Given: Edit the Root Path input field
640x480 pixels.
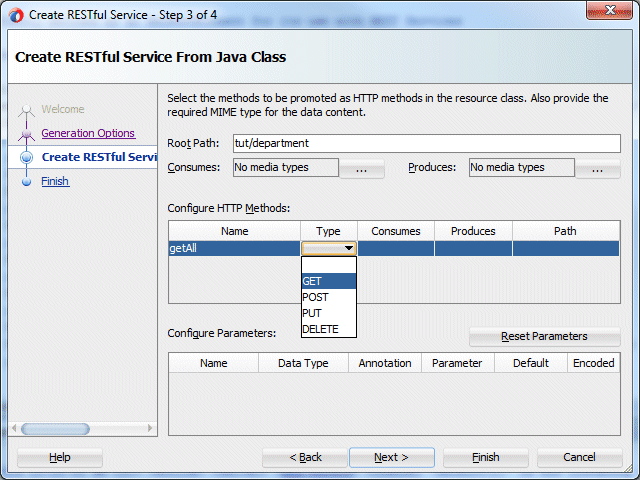Looking at the screenshot, I should click(427, 143).
